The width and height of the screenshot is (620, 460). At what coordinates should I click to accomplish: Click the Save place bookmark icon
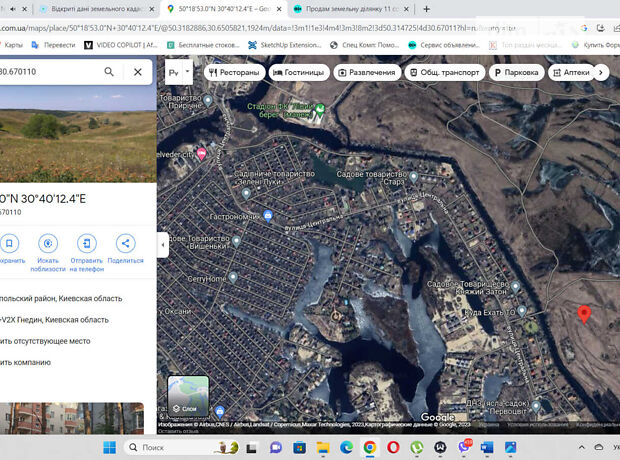click(x=8, y=244)
